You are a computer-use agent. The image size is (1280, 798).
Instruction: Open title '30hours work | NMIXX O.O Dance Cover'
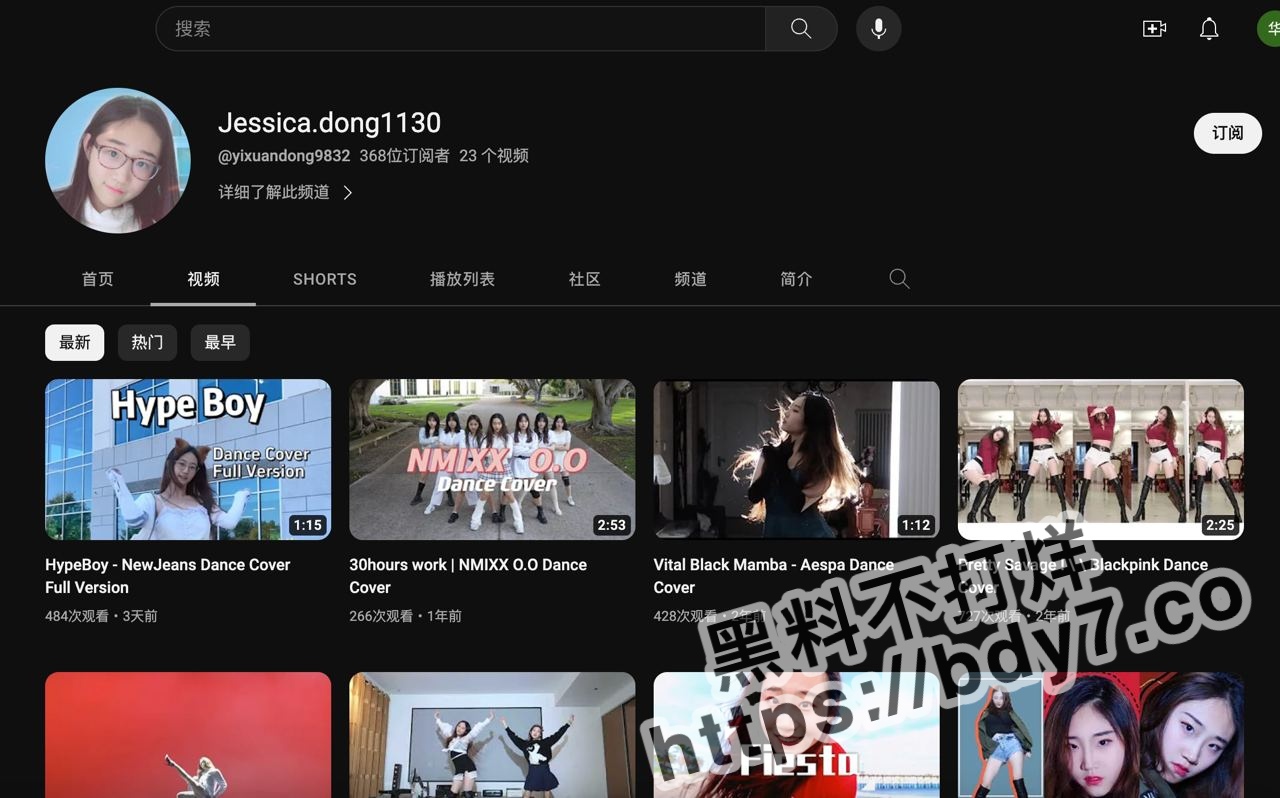468,576
